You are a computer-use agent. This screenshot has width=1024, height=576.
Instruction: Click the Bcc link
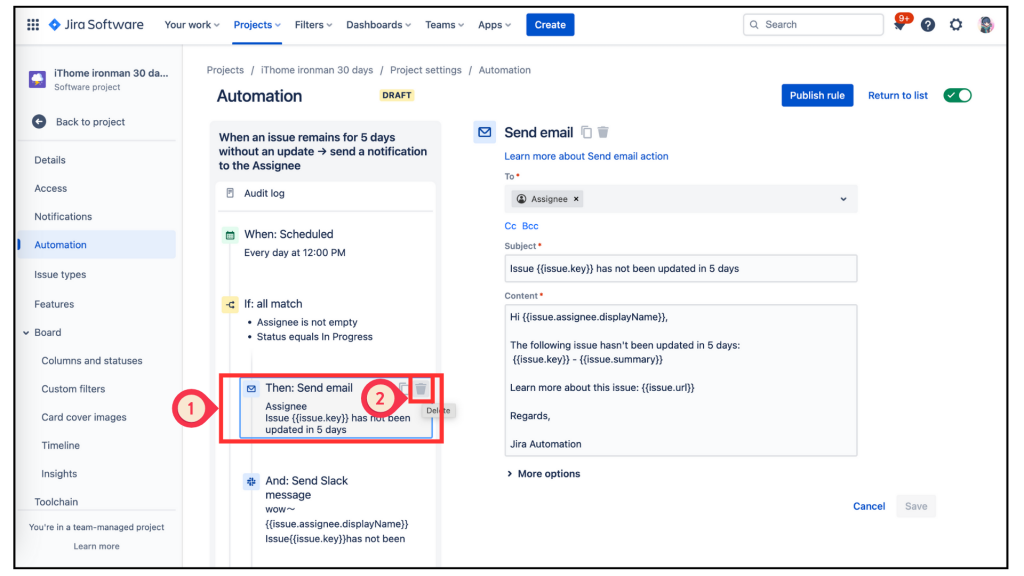(530, 226)
